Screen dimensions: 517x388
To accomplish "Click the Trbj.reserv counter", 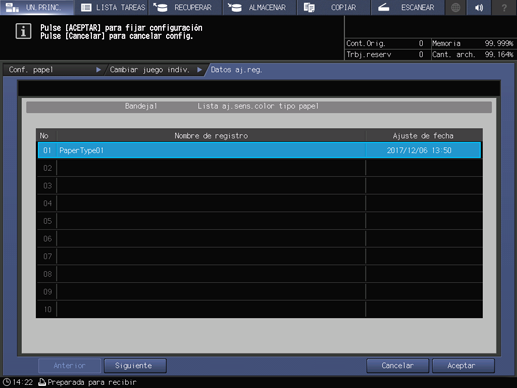I will pyautogui.click(x=385, y=54).
